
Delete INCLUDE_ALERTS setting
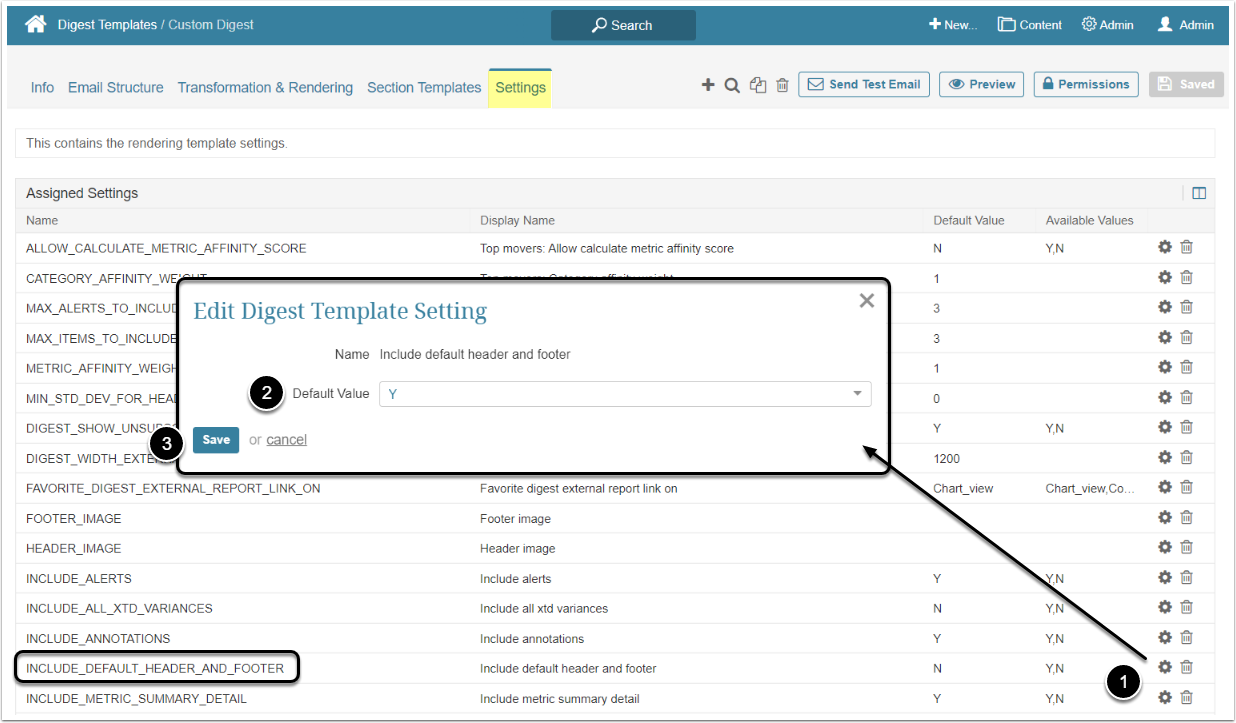(x=1187, y=577)
